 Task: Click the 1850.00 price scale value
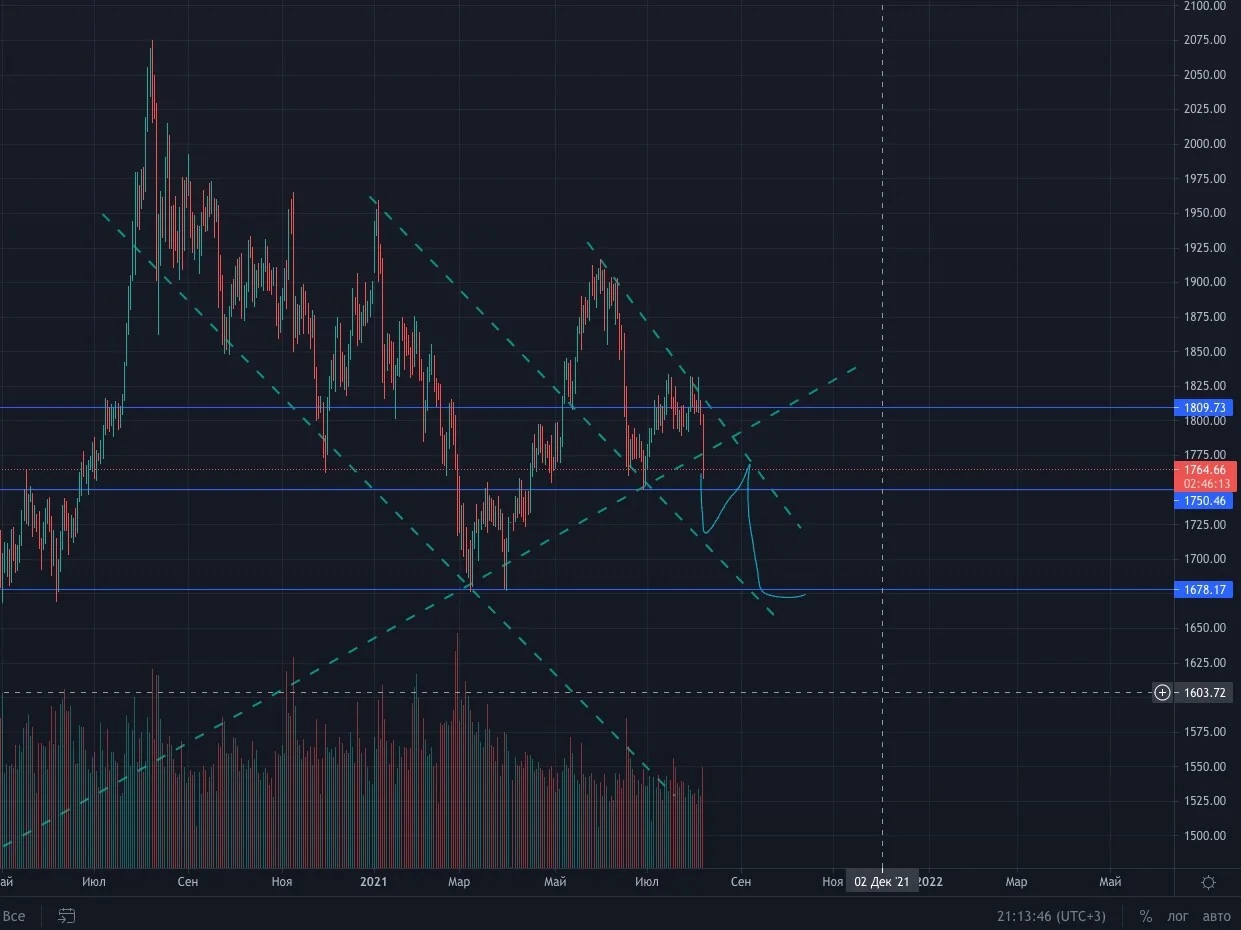coord(1206,352)
